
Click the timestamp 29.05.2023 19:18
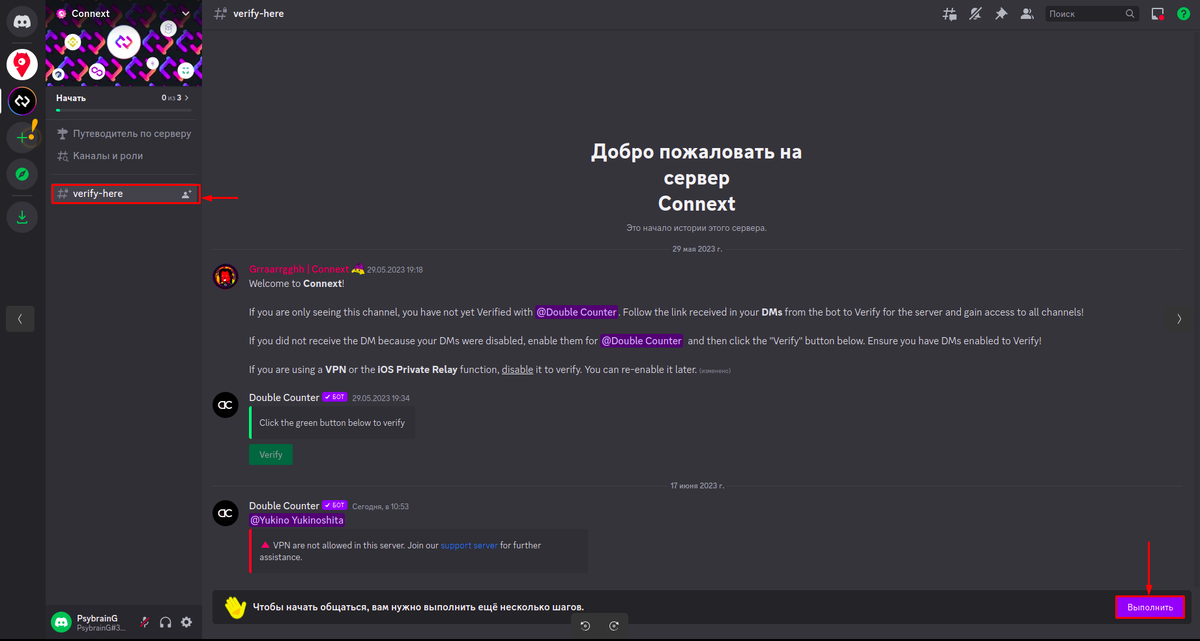click(395, 270)
